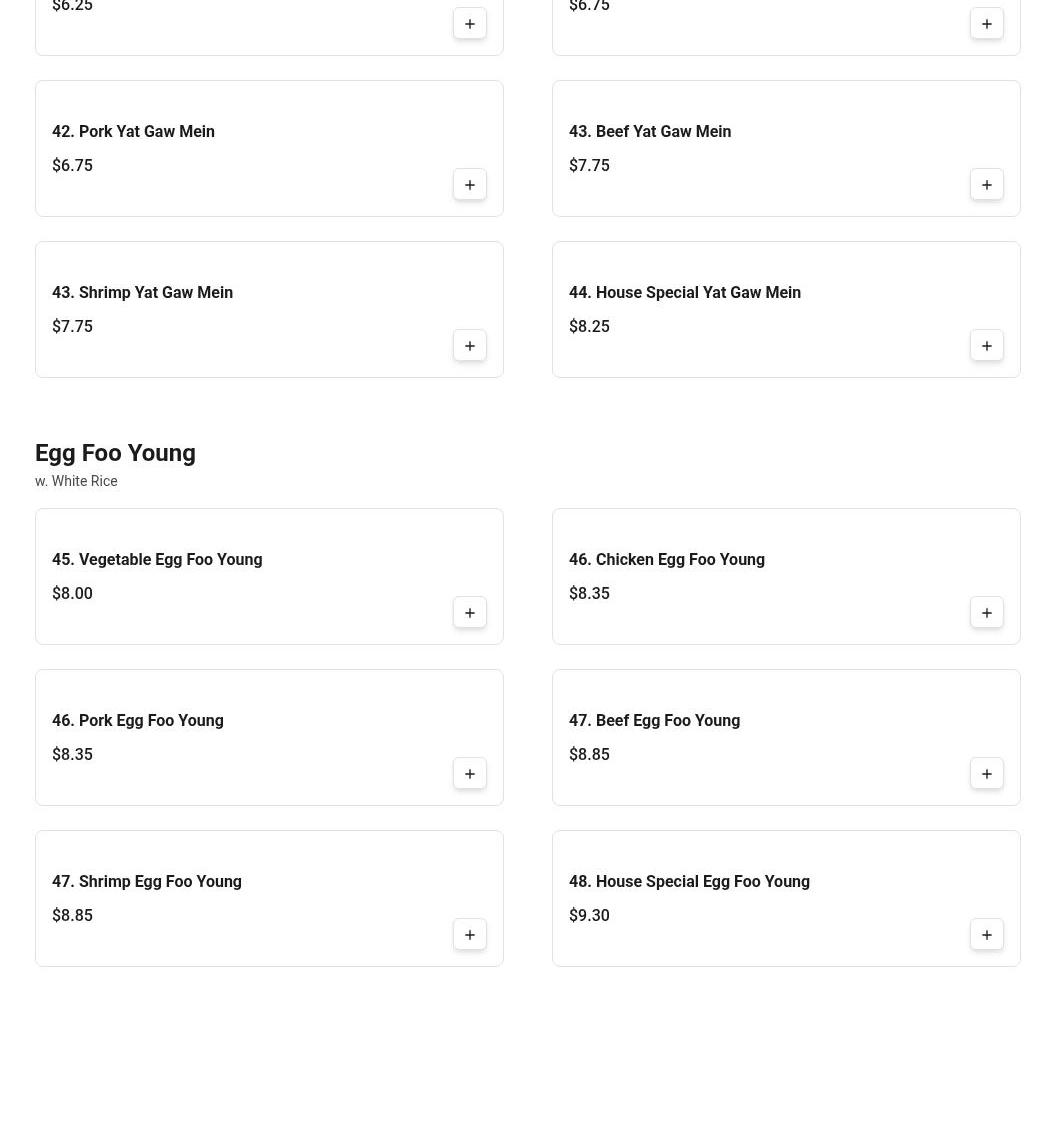This screenshot has height=1145, width=1050.
Task: Add Pork Egg Foo Young to cart
Action: tap(469, 774)
